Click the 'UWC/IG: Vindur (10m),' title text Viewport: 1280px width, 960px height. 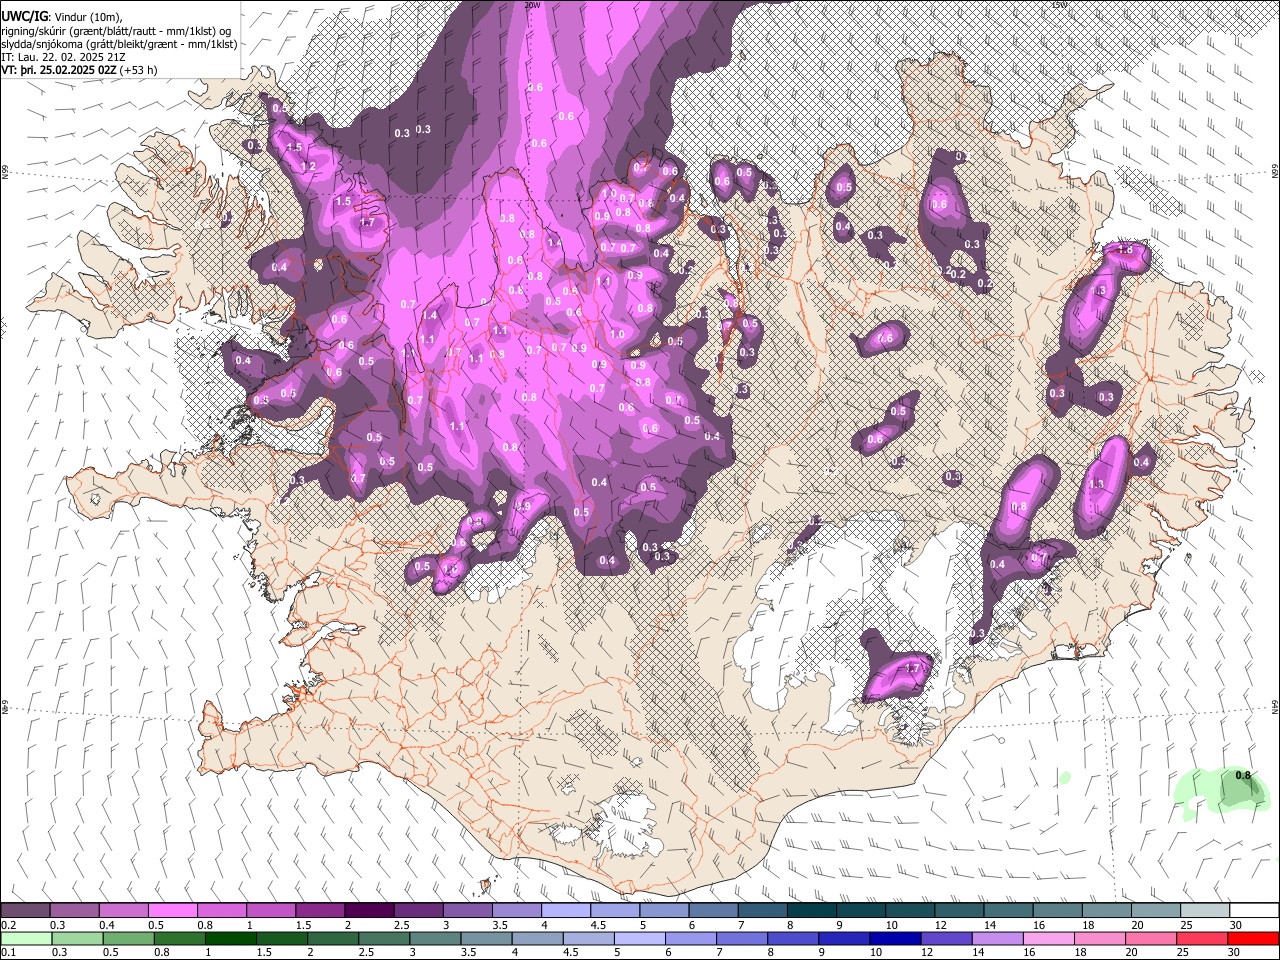60,16
